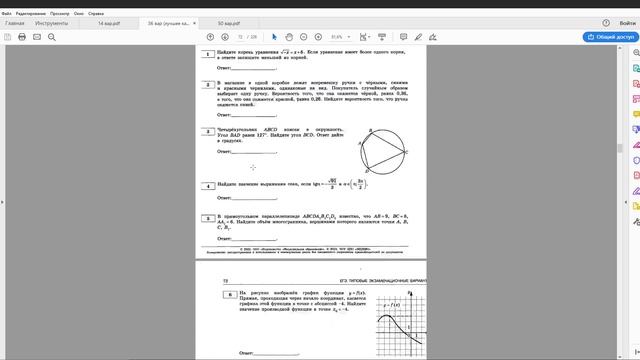Click the scrollbar up arrow
Image resolution: width=640 pixels, height=360 pixels.
click(620, 48)
